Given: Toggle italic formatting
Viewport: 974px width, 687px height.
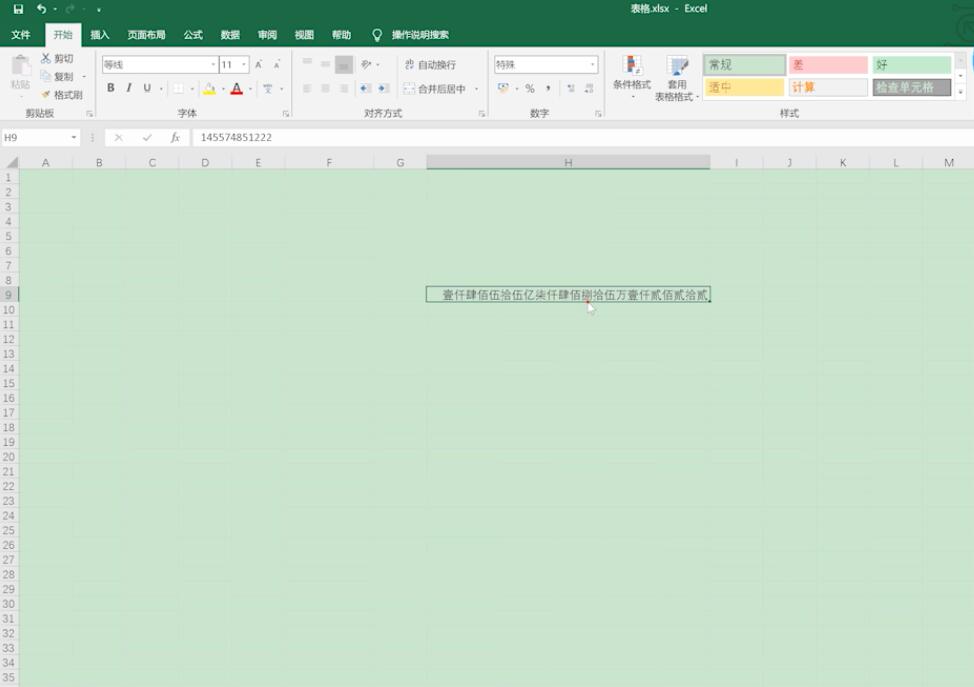Looking at the screenshot, I should [129, 88].
